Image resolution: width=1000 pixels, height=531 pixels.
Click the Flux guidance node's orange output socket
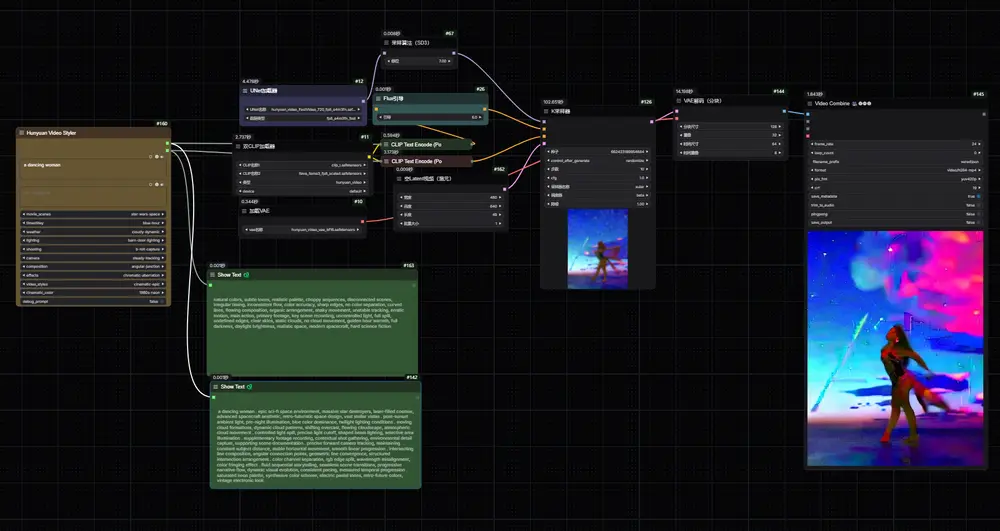485,109
